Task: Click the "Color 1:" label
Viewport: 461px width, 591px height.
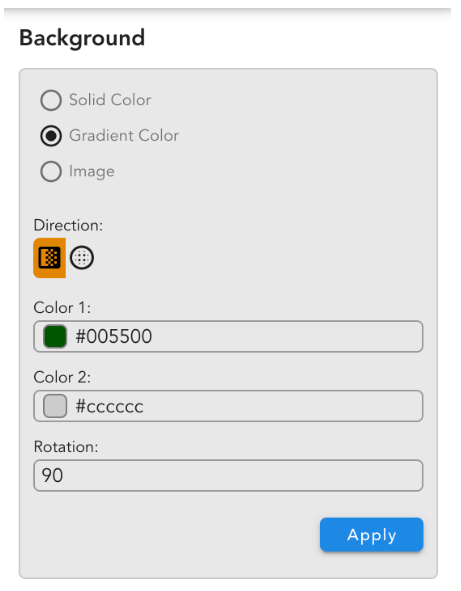Action: pos(62,308)
